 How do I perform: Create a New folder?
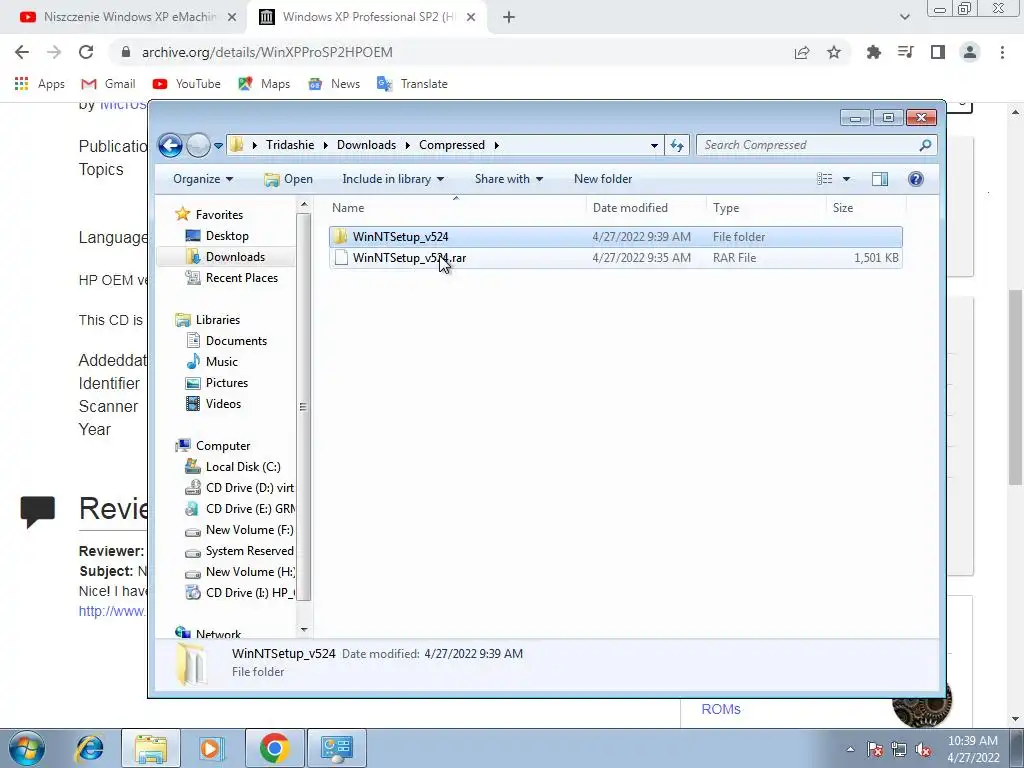603,179
